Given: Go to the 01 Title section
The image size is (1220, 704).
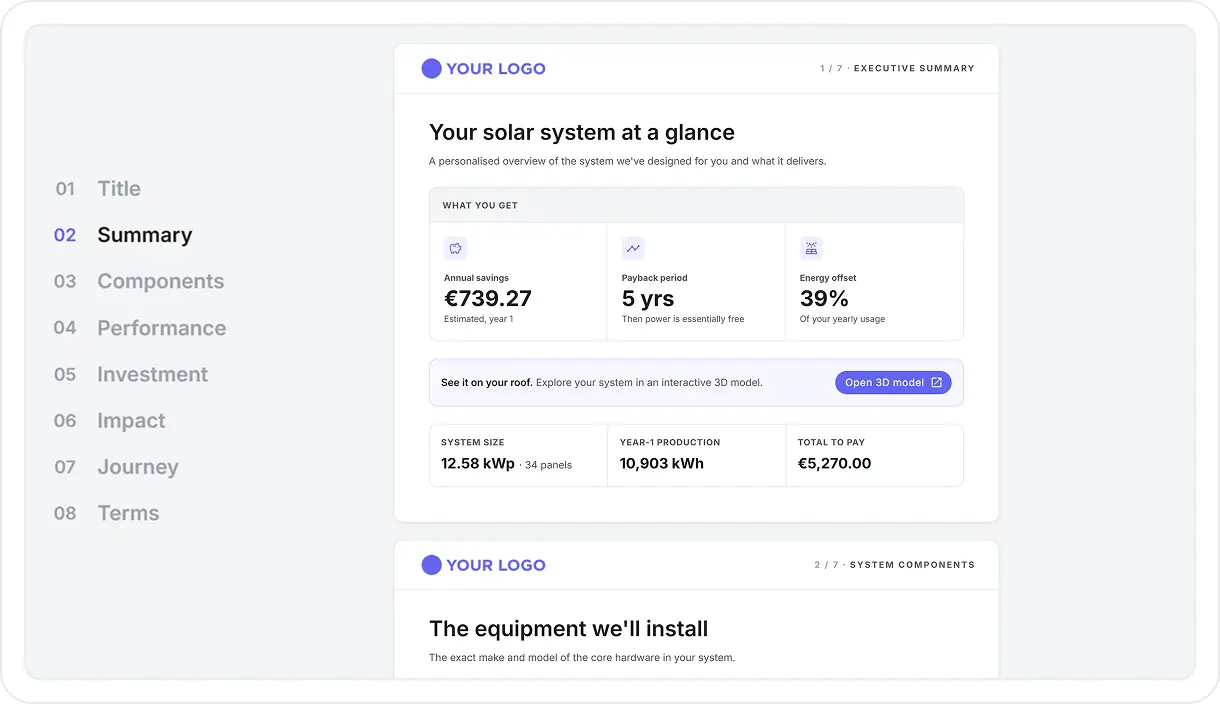Looking at the screenshot, I should pyautogui.click(x=98, y=188).
